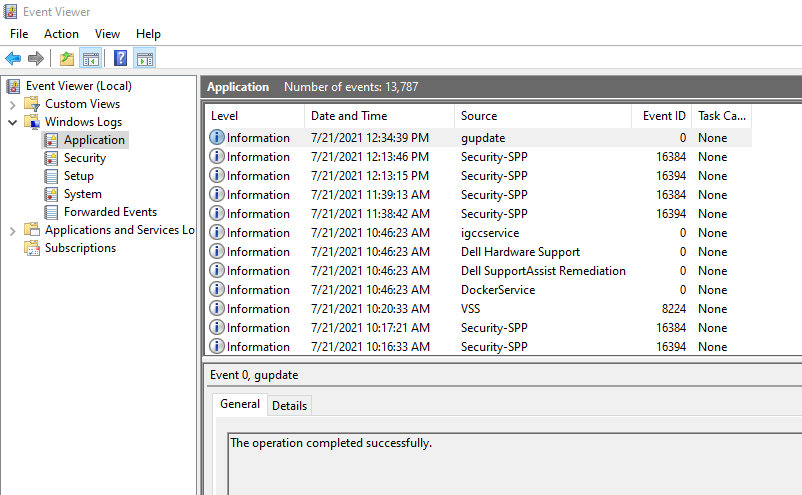Viewport: 802px width, 495px height.
Task: Open the View menu
Action: coord(107,34)
